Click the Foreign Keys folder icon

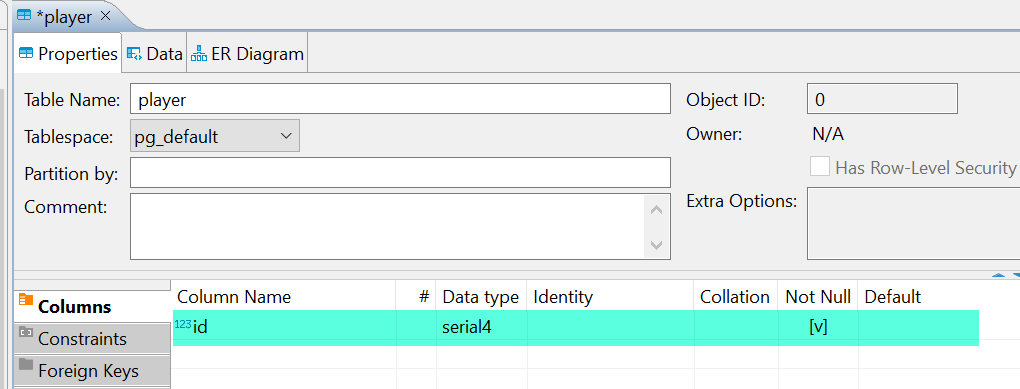(25, 363)
